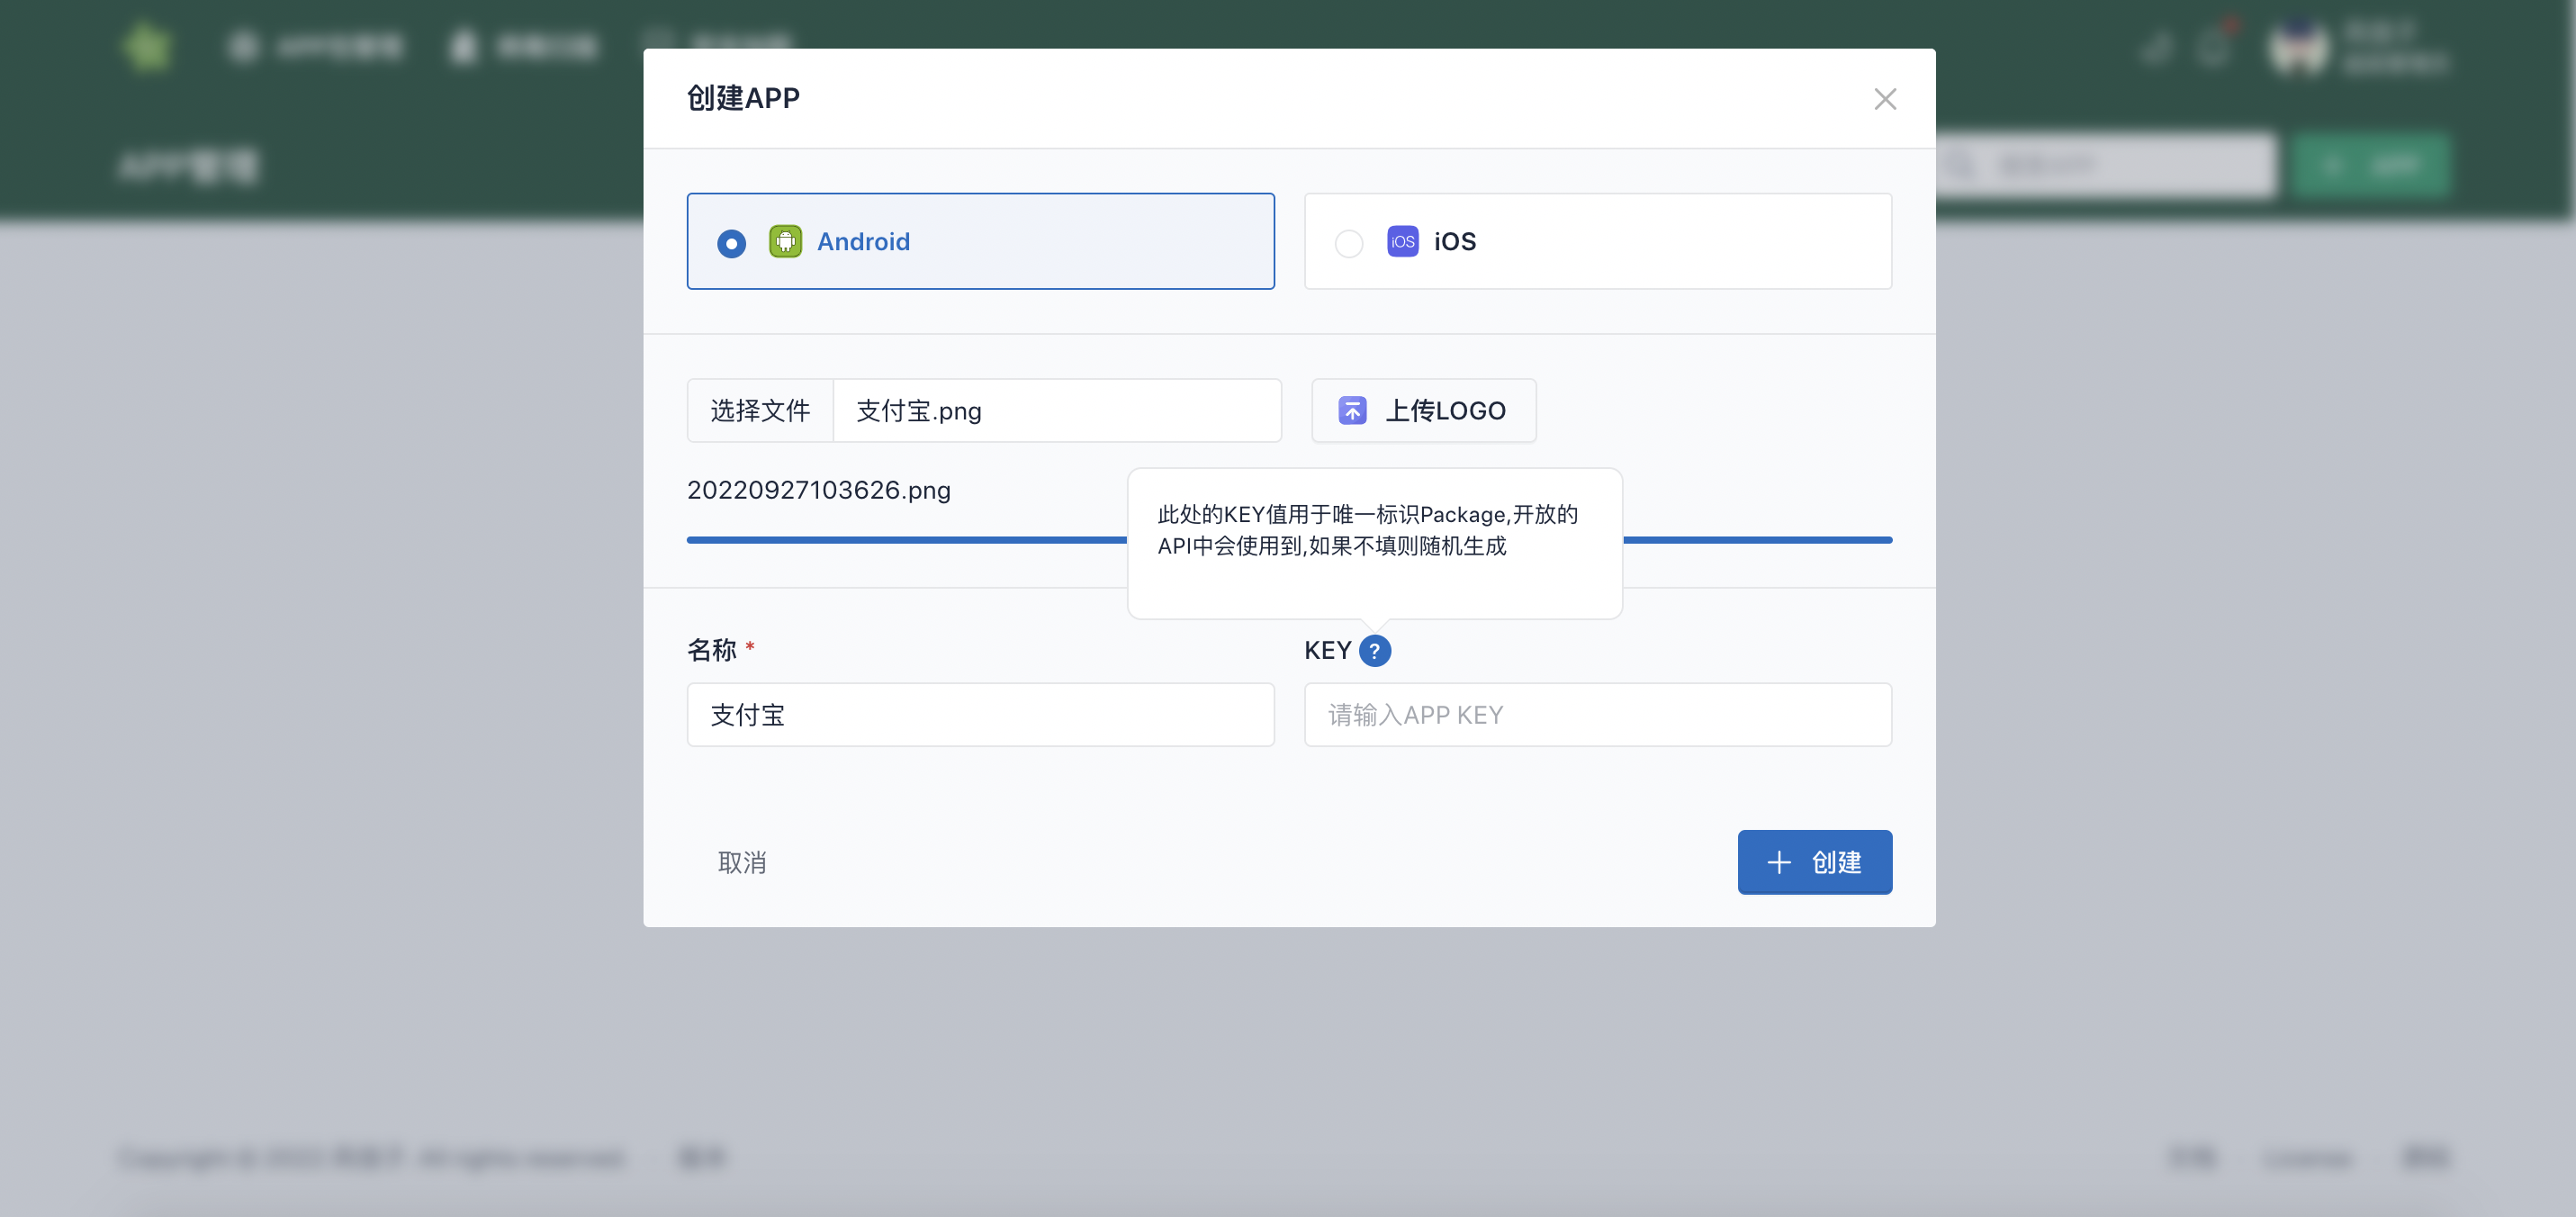Click the KEY help question mark icon

[1375, 651]
